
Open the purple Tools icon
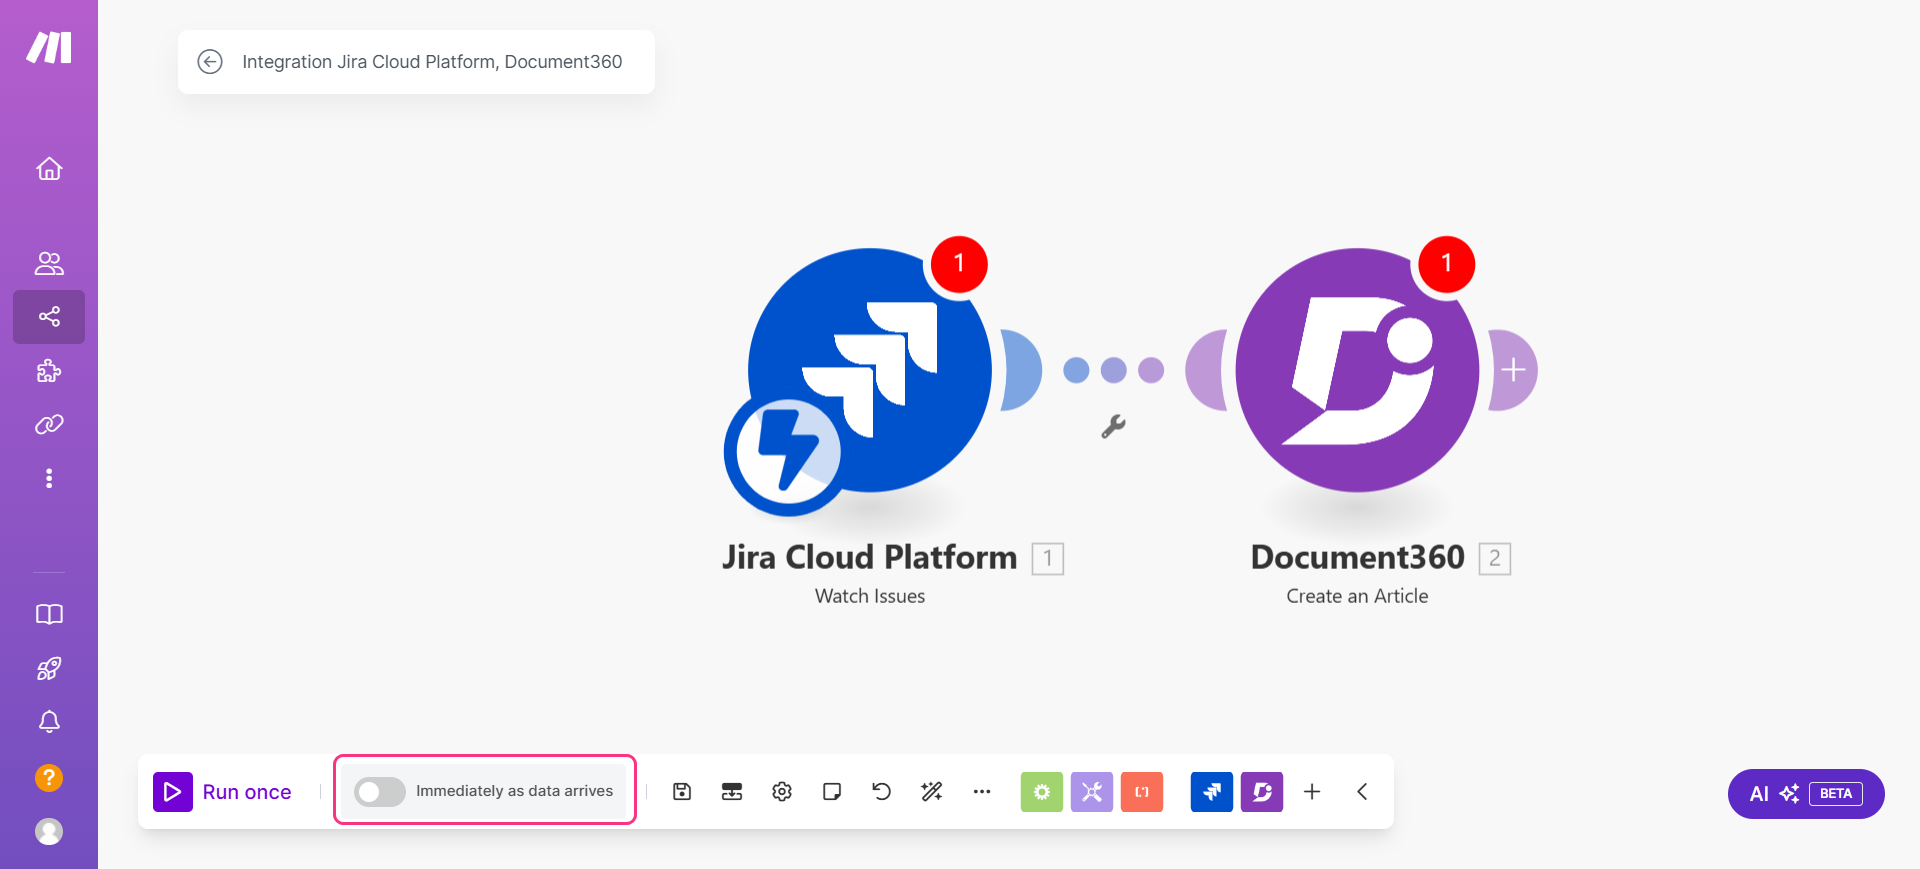click(1092, 792)
